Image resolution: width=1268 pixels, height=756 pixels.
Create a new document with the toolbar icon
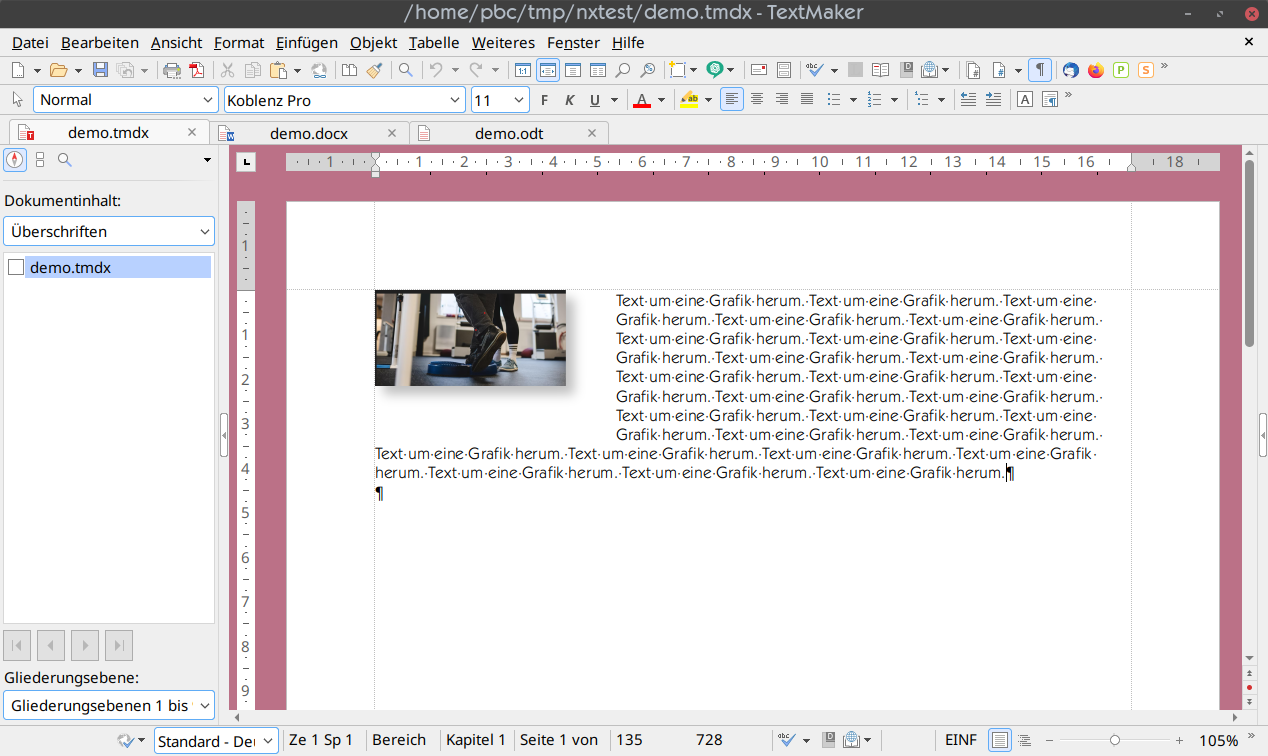[18, 70]
